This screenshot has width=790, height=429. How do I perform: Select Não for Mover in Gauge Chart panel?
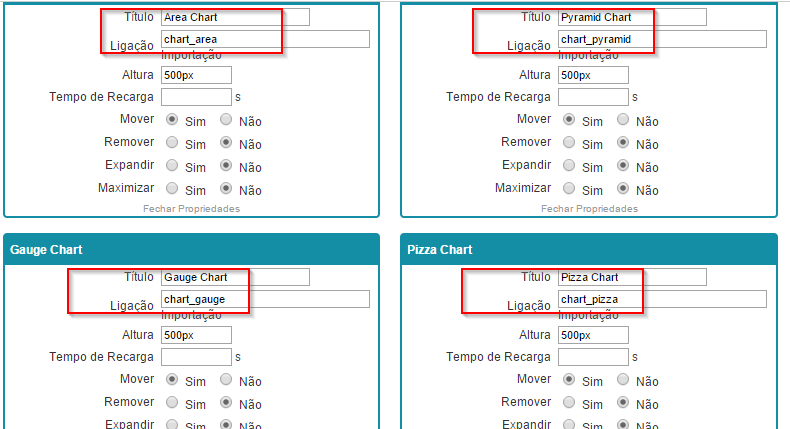tap(226, 380)
